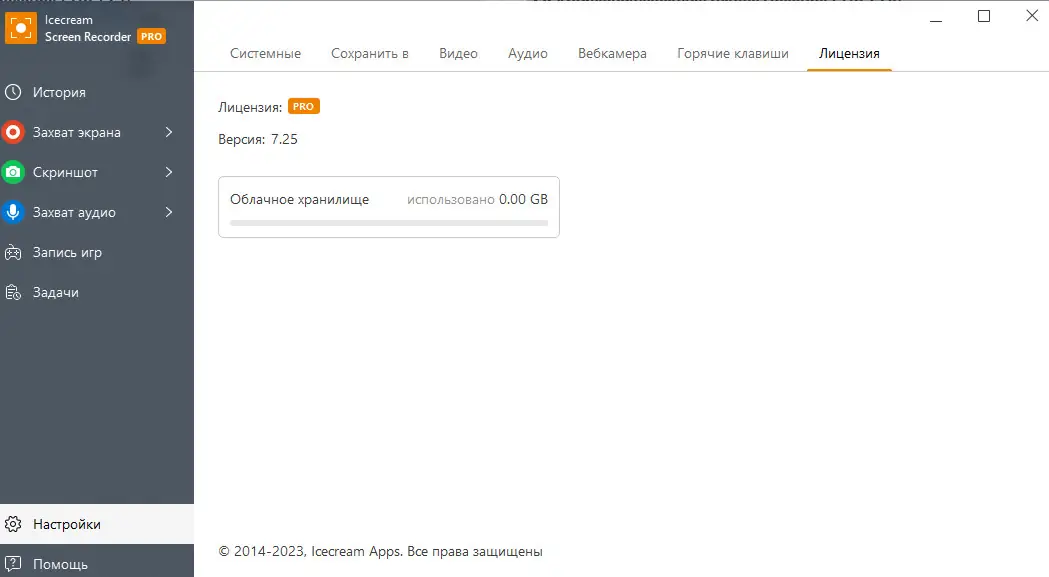Image resolution: width=1049 pixels, height=577 pixels.
Task: Click the Icecream Screen Recorder app logo
Action: click(x=21, y=28)
